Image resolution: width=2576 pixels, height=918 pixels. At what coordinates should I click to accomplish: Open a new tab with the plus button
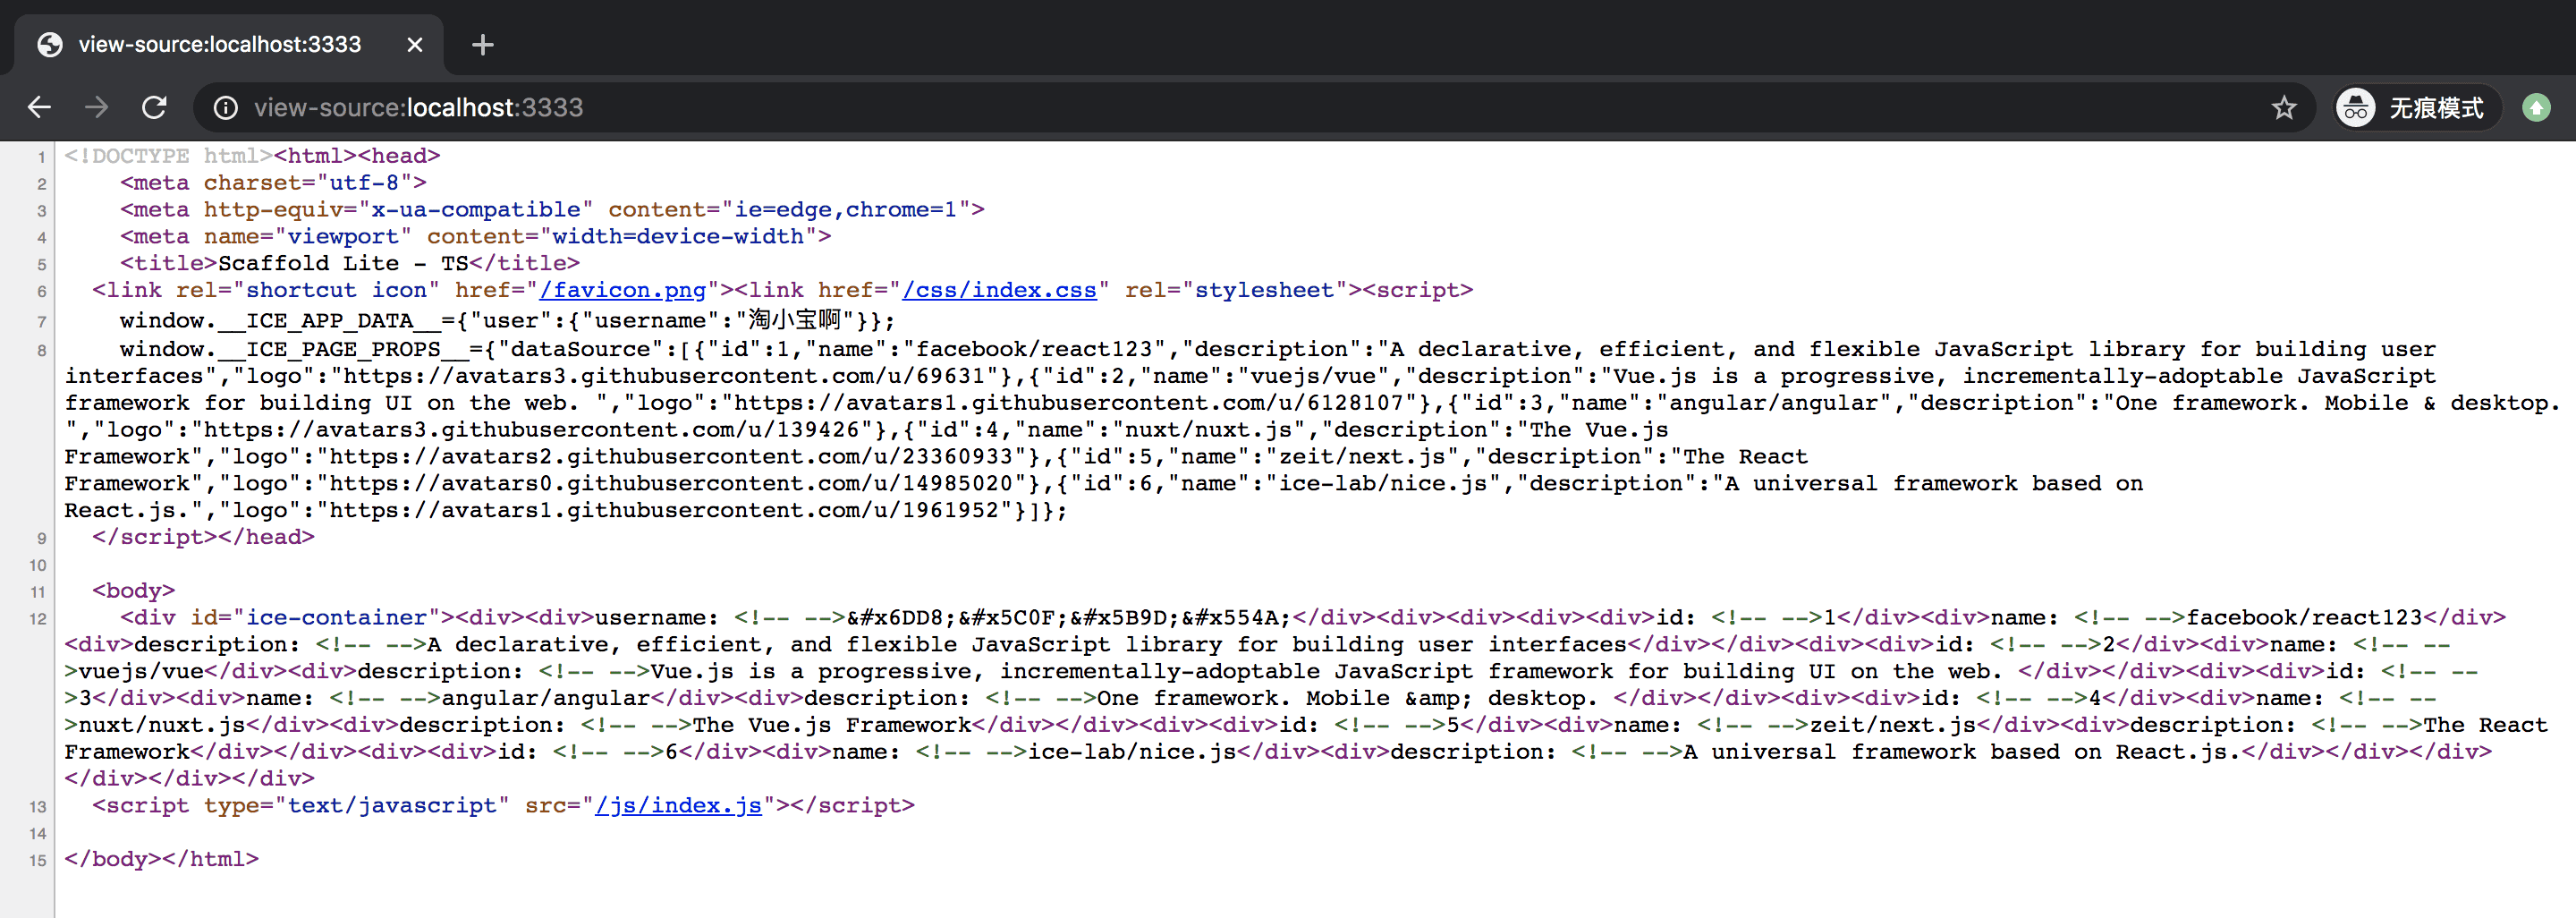pos(483,45)
